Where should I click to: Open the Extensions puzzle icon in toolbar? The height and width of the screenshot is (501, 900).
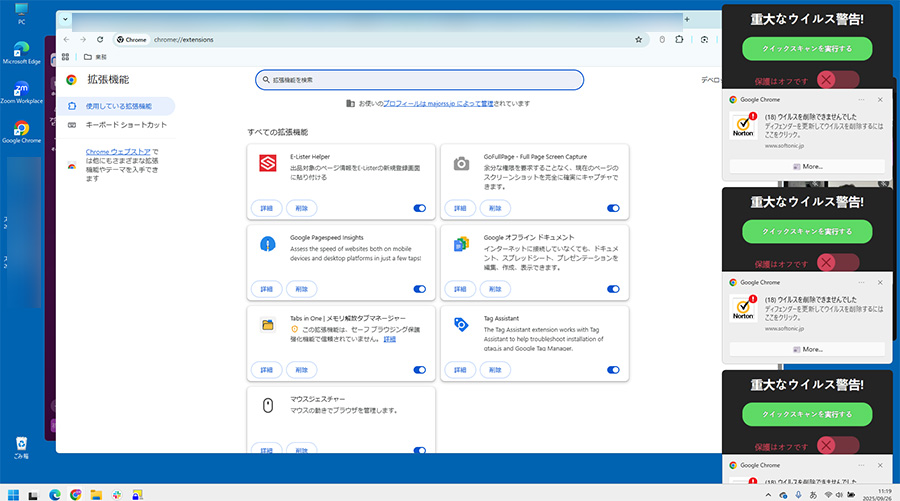tap(679, 39)
